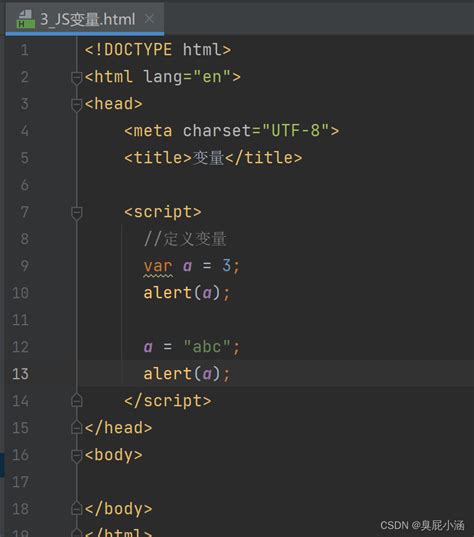Click the HTML file icon on the tab
The image size is (474, 537).
tap(25, 19)
